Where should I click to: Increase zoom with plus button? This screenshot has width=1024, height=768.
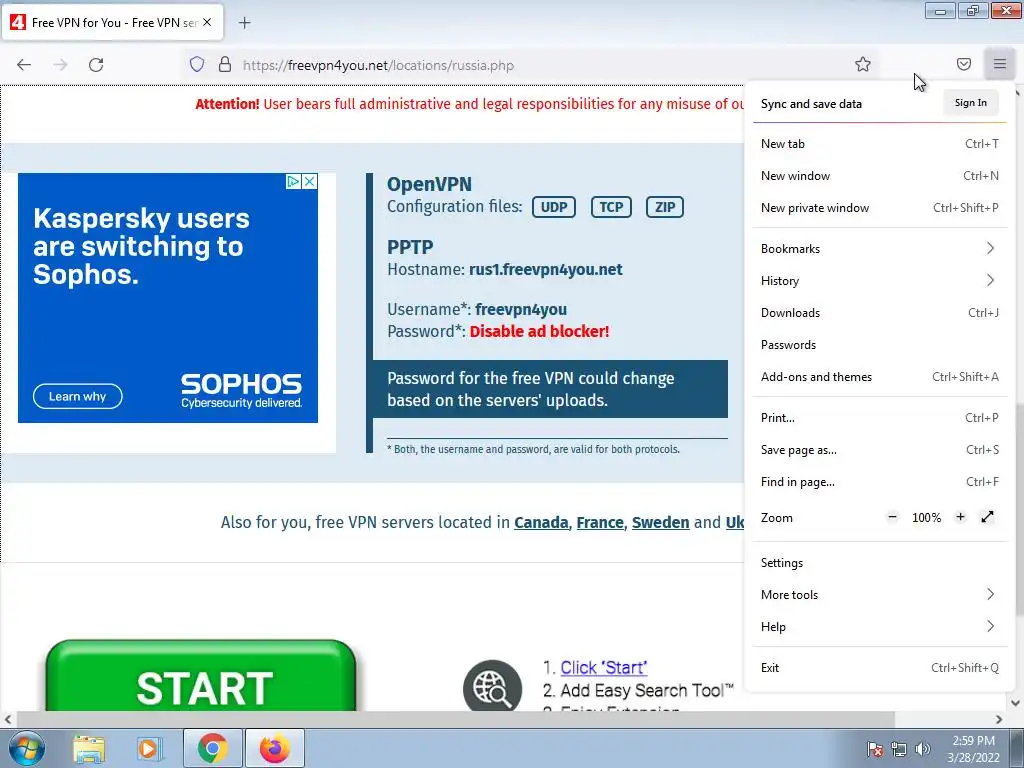pos(960,517)
